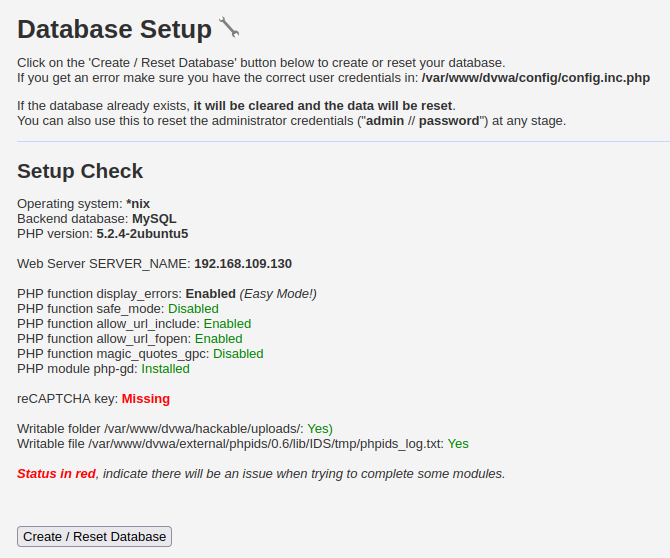Viewport: 670px width, 558px height.
Task: Select the Setup Check heading
Action: [x=80, y=171]
